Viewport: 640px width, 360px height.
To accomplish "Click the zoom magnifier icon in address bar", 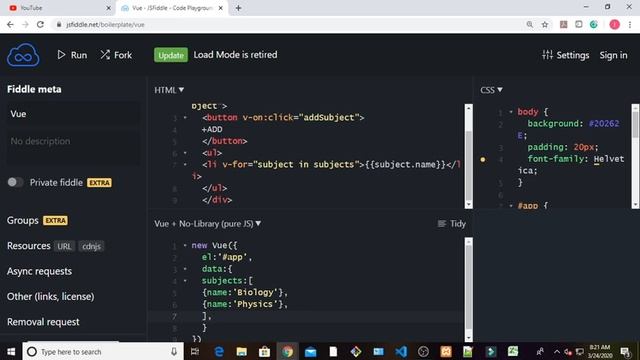I will click(530, 24).
